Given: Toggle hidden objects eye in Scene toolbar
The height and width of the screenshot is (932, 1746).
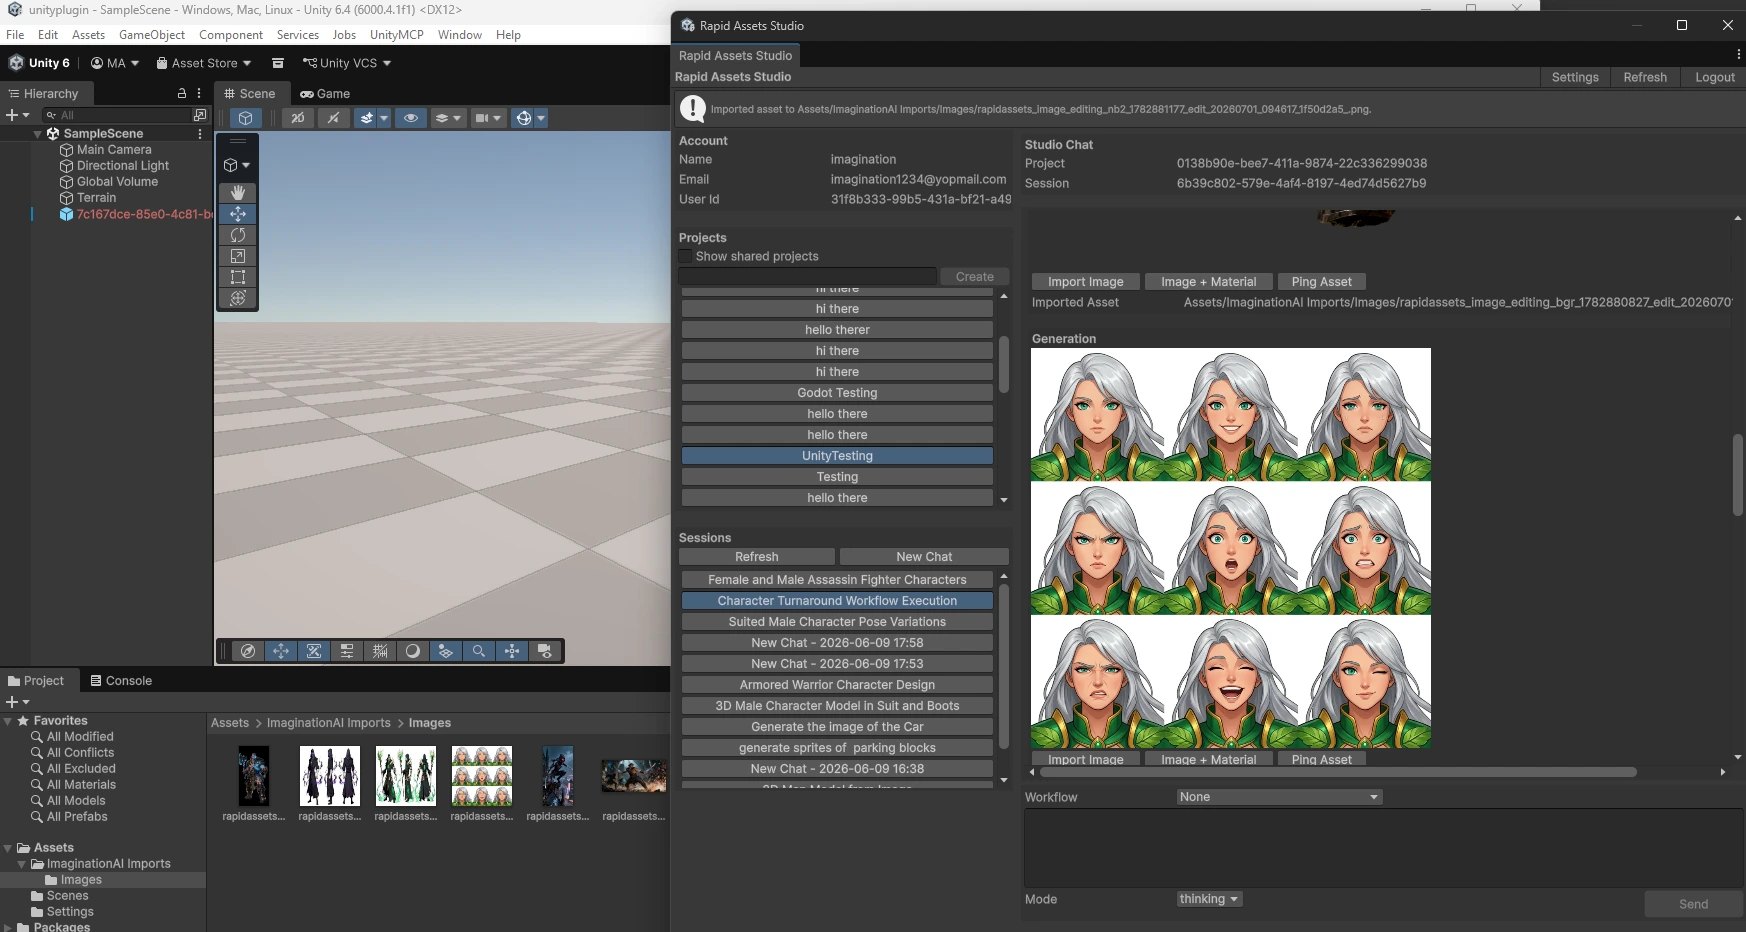Looking at the screenshot, I should pos(410,118).
